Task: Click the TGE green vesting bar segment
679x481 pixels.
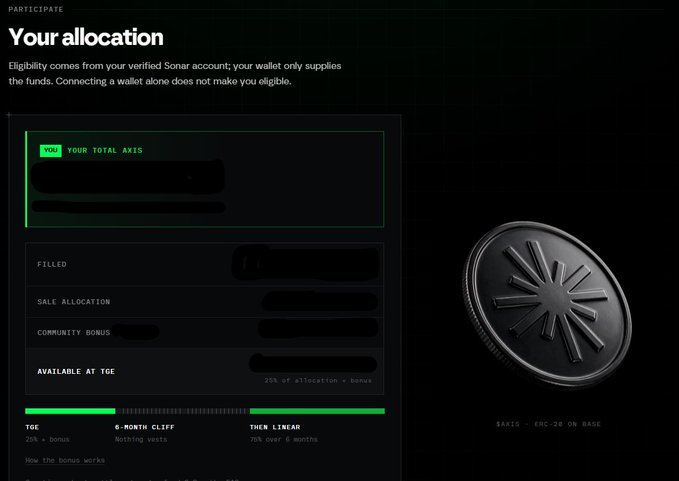Action: click(70, 411)
